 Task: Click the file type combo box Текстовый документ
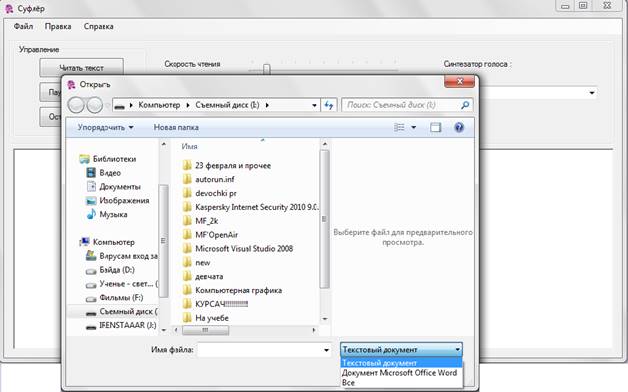click(x=401, y=350)
